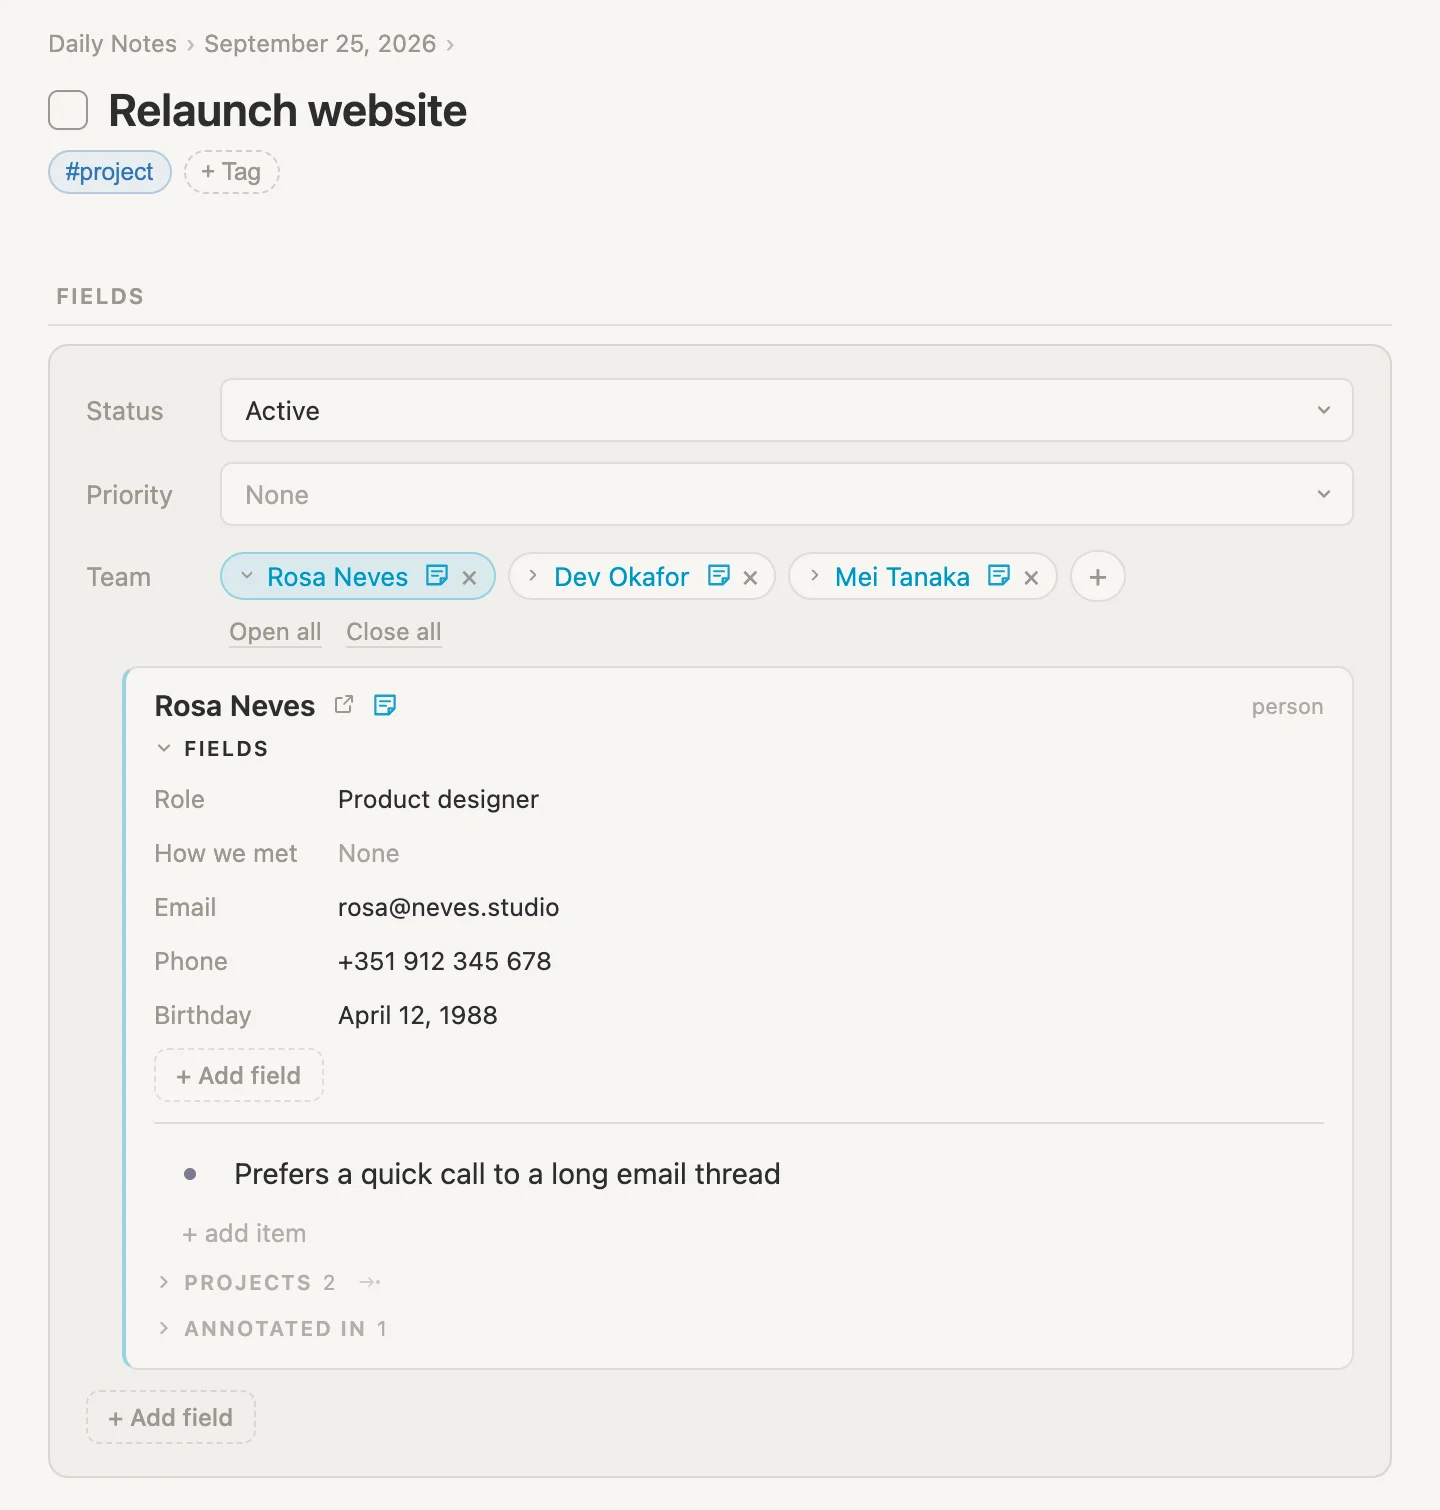Viewport: 1440px width, 1510px height.
Task: Collapse FIELDS section in Rosa Neves card
Action: (x=164, y=748)
